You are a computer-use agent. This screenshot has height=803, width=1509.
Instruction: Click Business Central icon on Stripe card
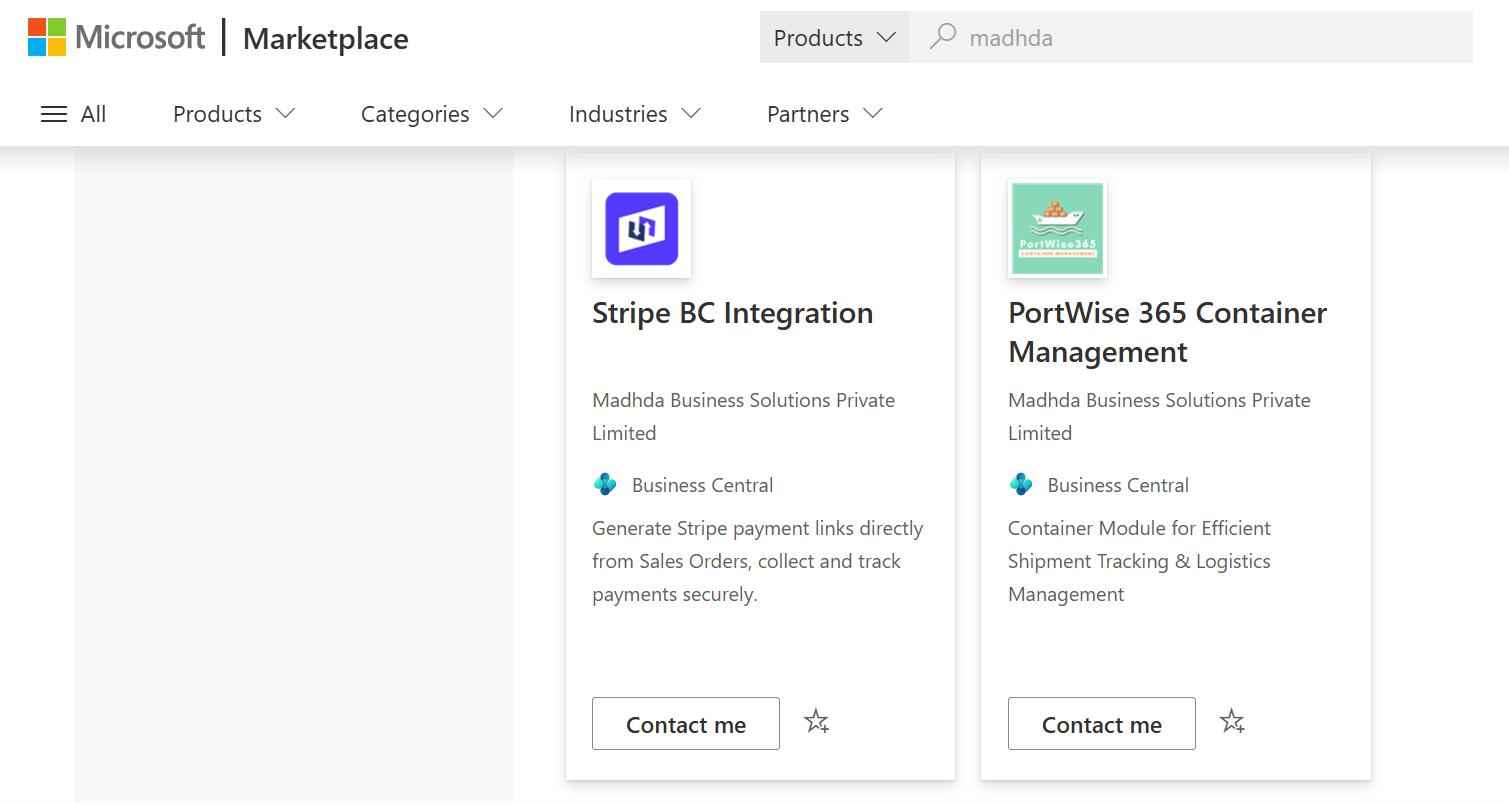(x=605, y=485)
